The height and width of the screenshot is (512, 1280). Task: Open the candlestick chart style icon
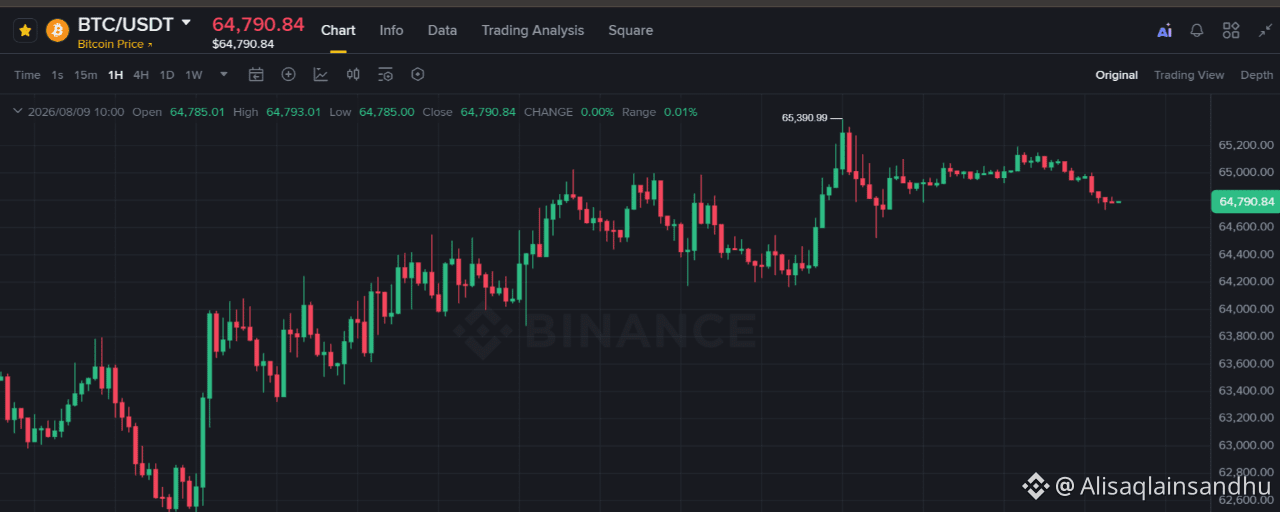[353, 74]
